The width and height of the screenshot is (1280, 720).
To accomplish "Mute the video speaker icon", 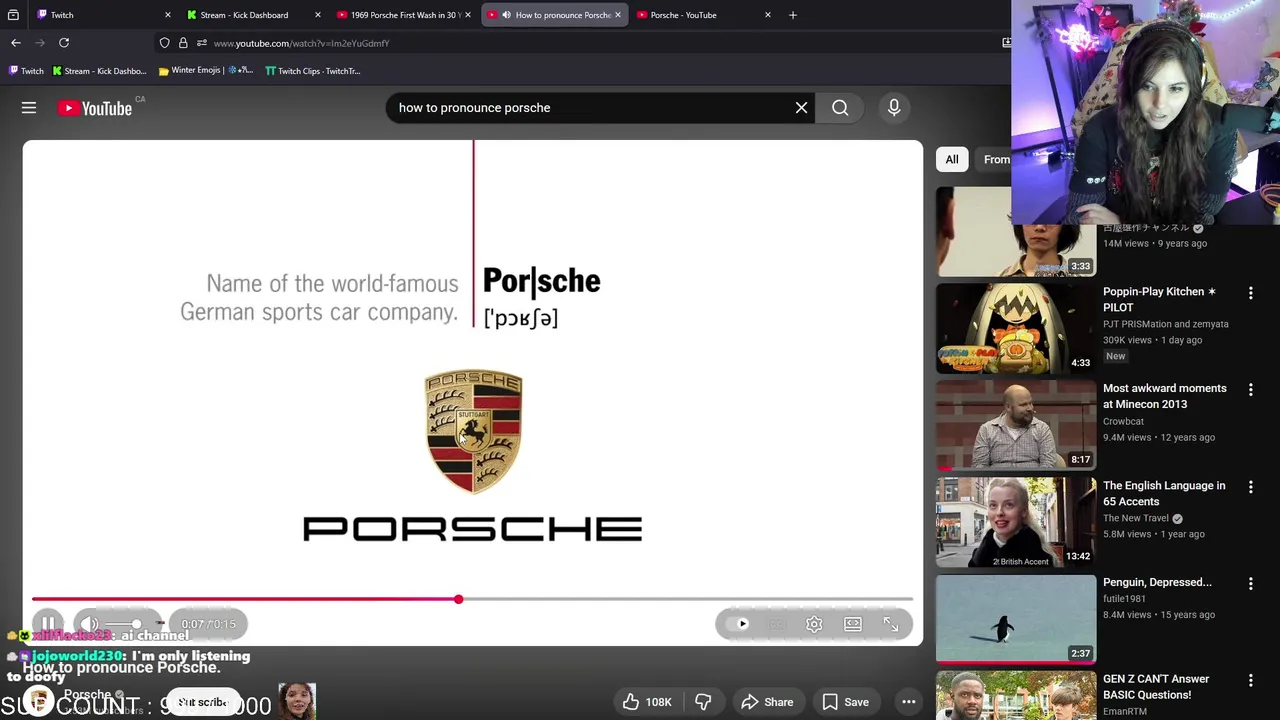I will (x=88, y=624).
